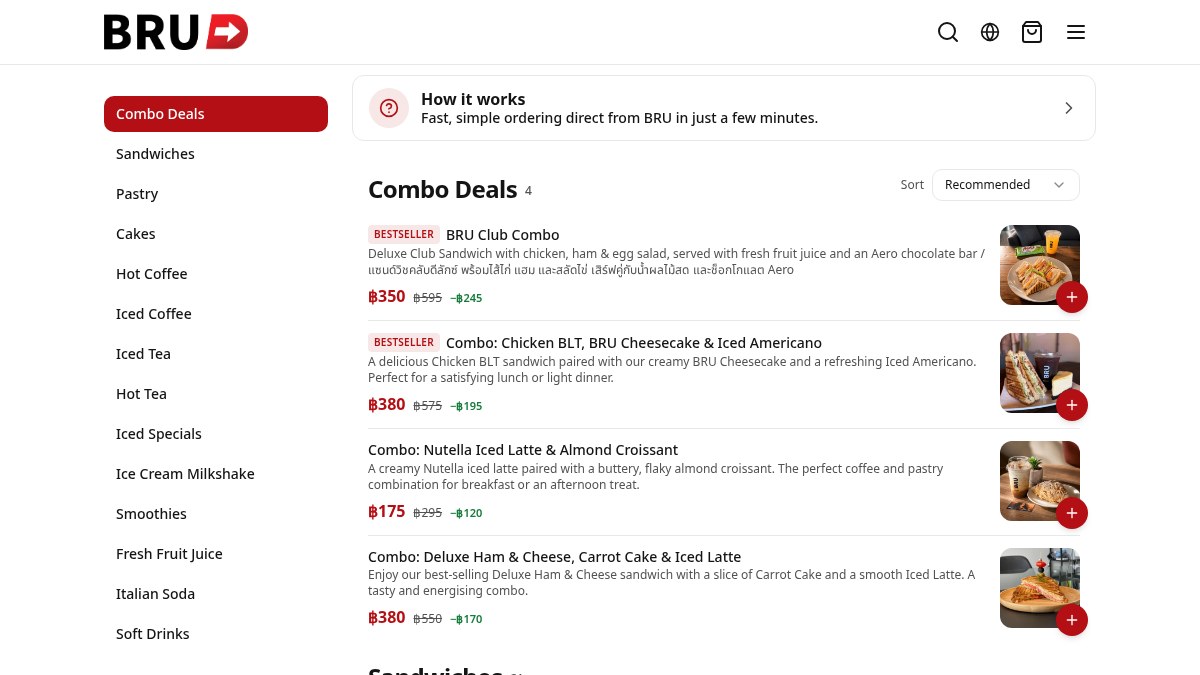
Task: Select Combo Deals category
Action: point(216,114)
